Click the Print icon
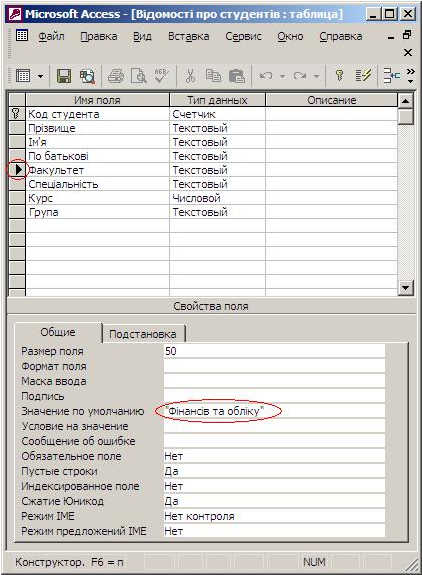This screenshot has height=575, width=422. tap(116, 76)
